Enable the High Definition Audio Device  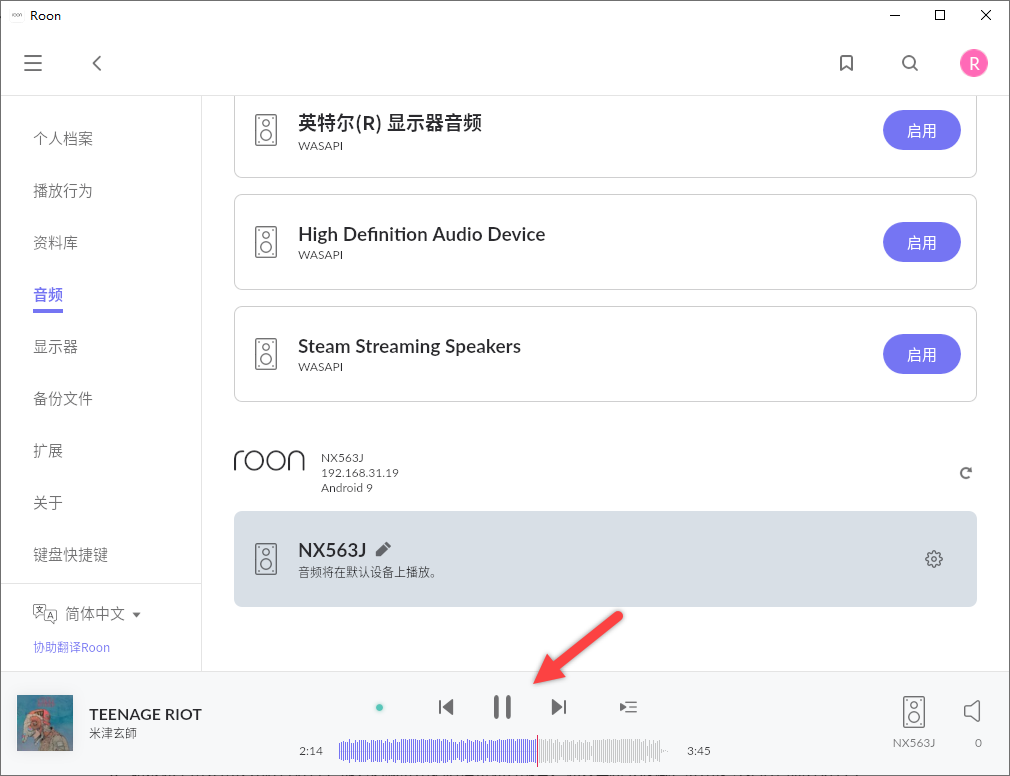pos(921,242)
